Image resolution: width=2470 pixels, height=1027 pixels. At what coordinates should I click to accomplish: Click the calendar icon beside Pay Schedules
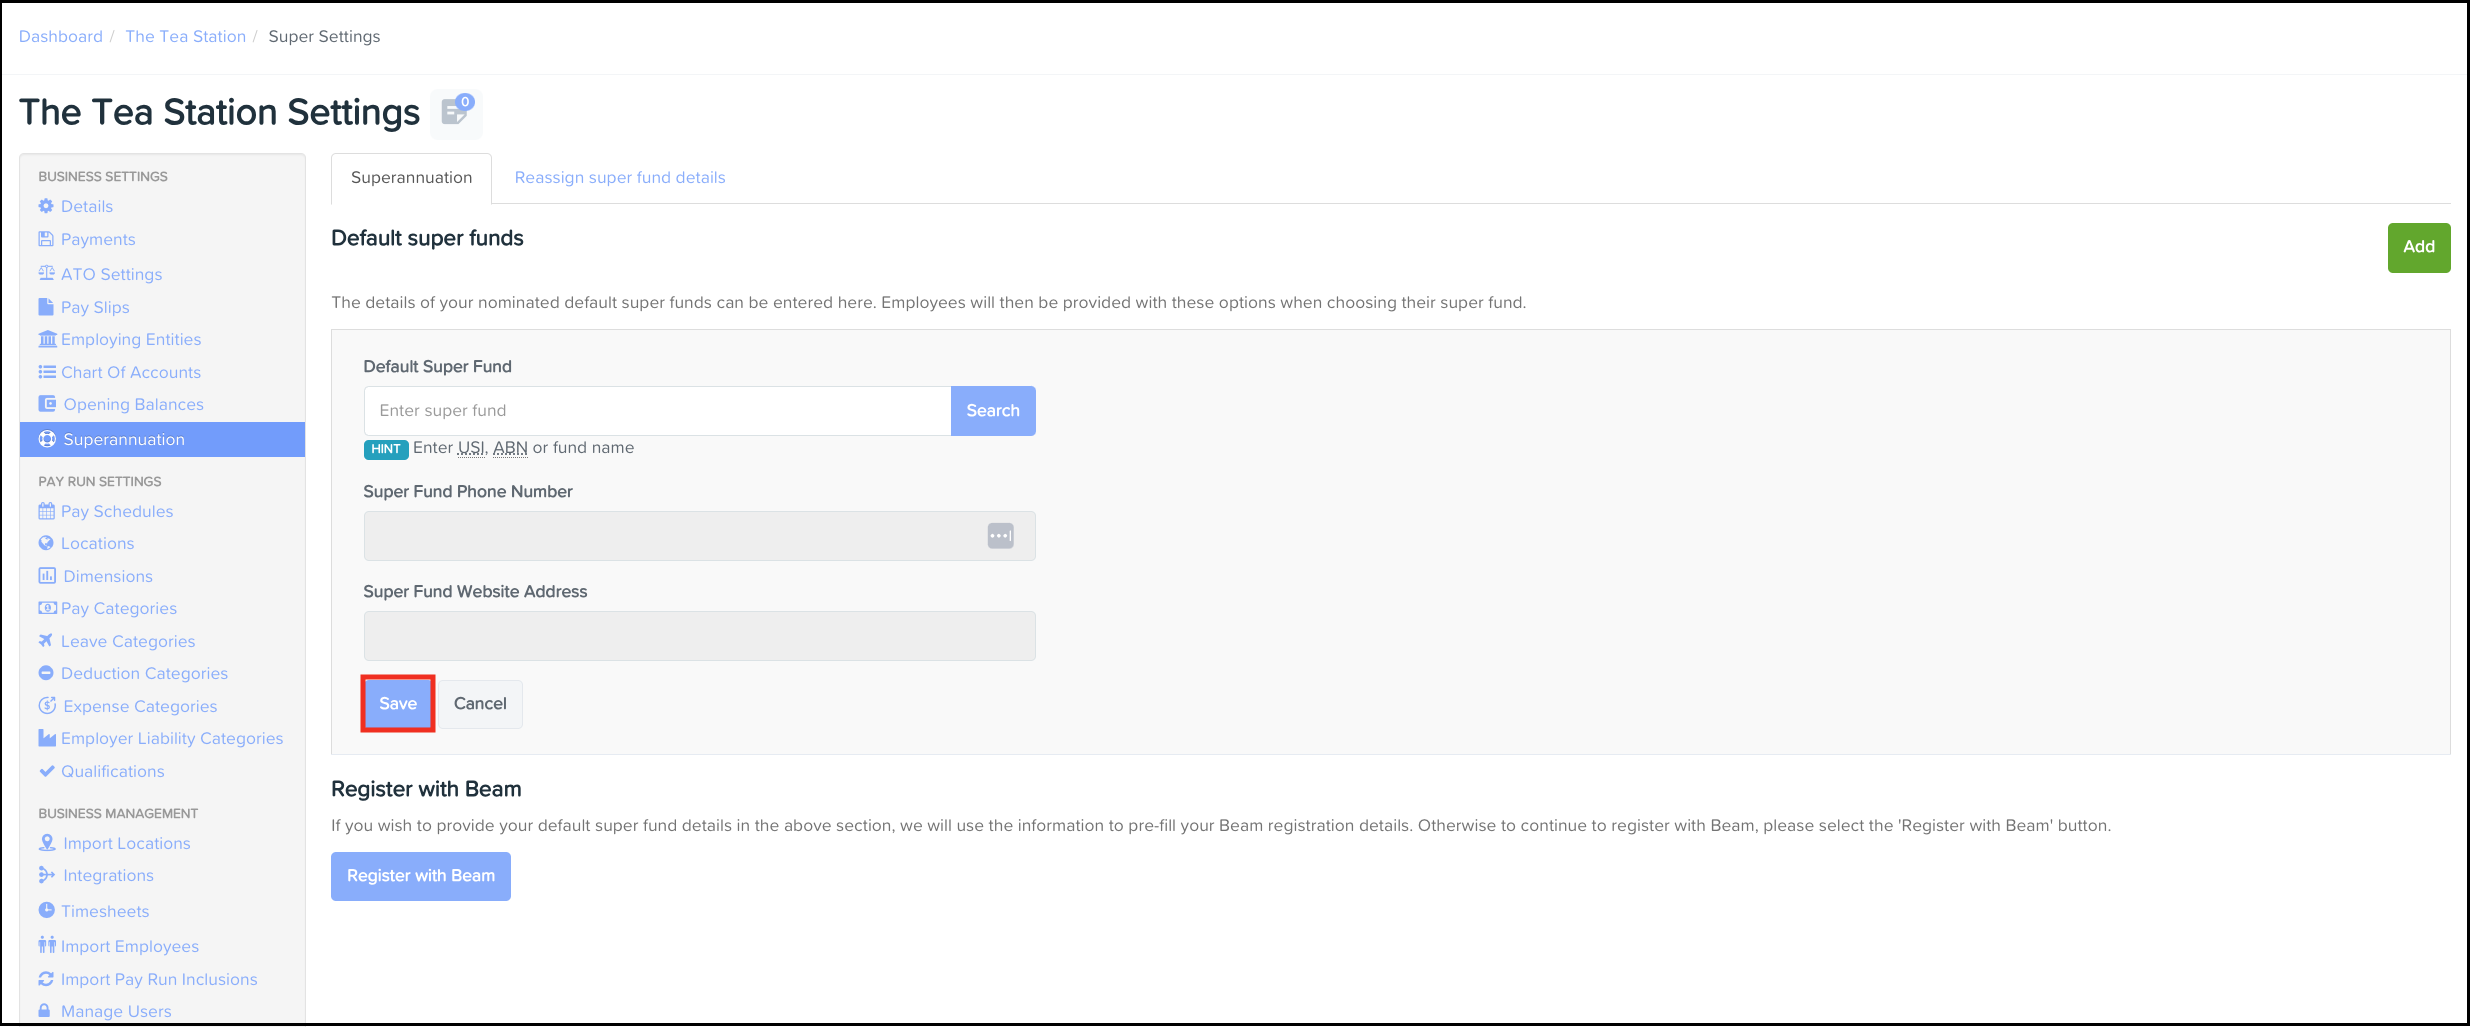tap(46, 511)
